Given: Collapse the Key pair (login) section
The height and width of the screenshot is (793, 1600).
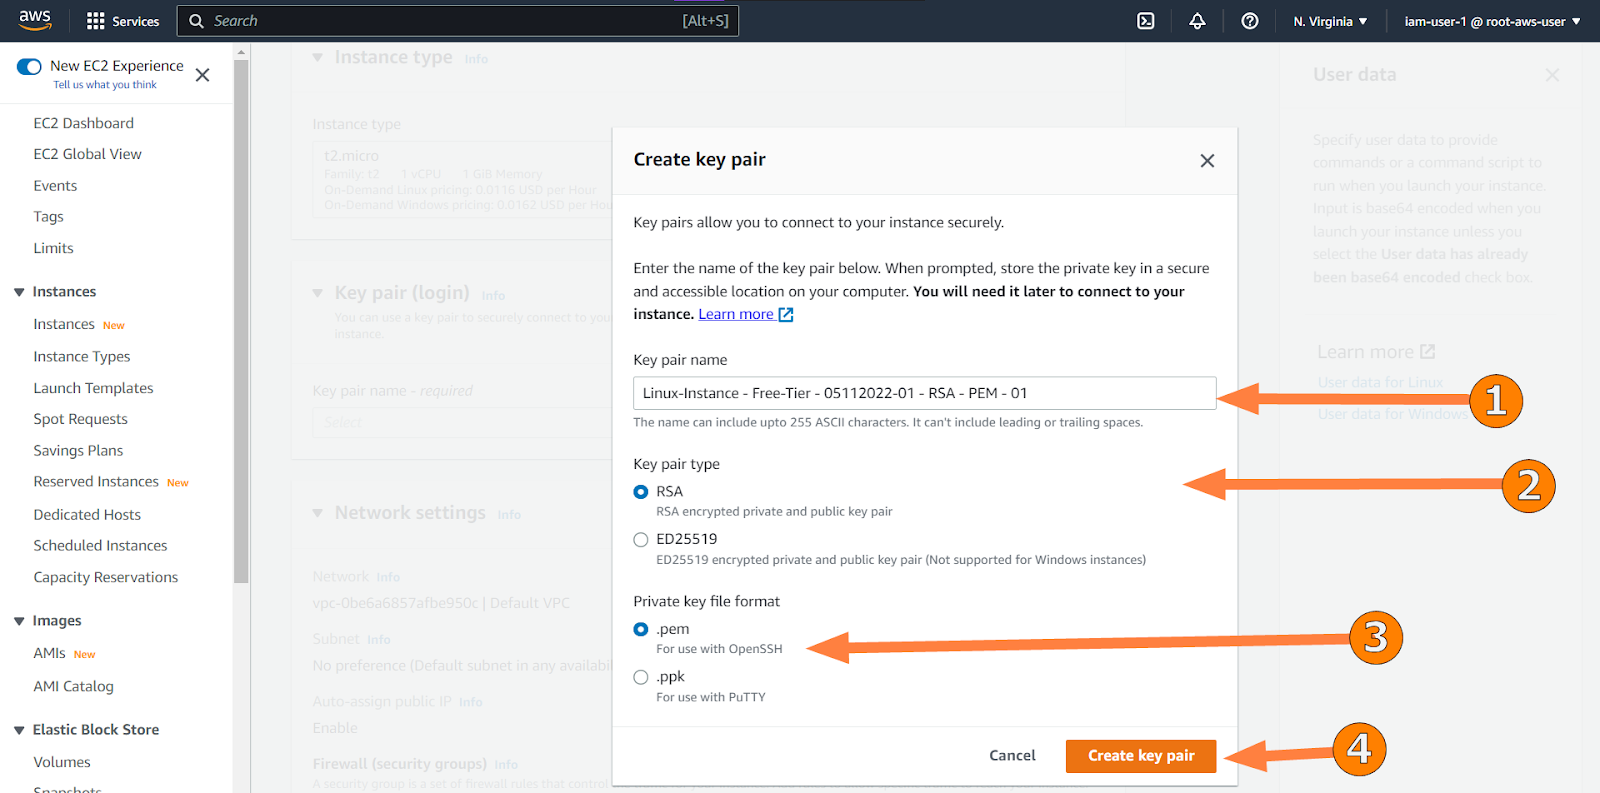Looking at the screenshot, I should coord(318,293).
